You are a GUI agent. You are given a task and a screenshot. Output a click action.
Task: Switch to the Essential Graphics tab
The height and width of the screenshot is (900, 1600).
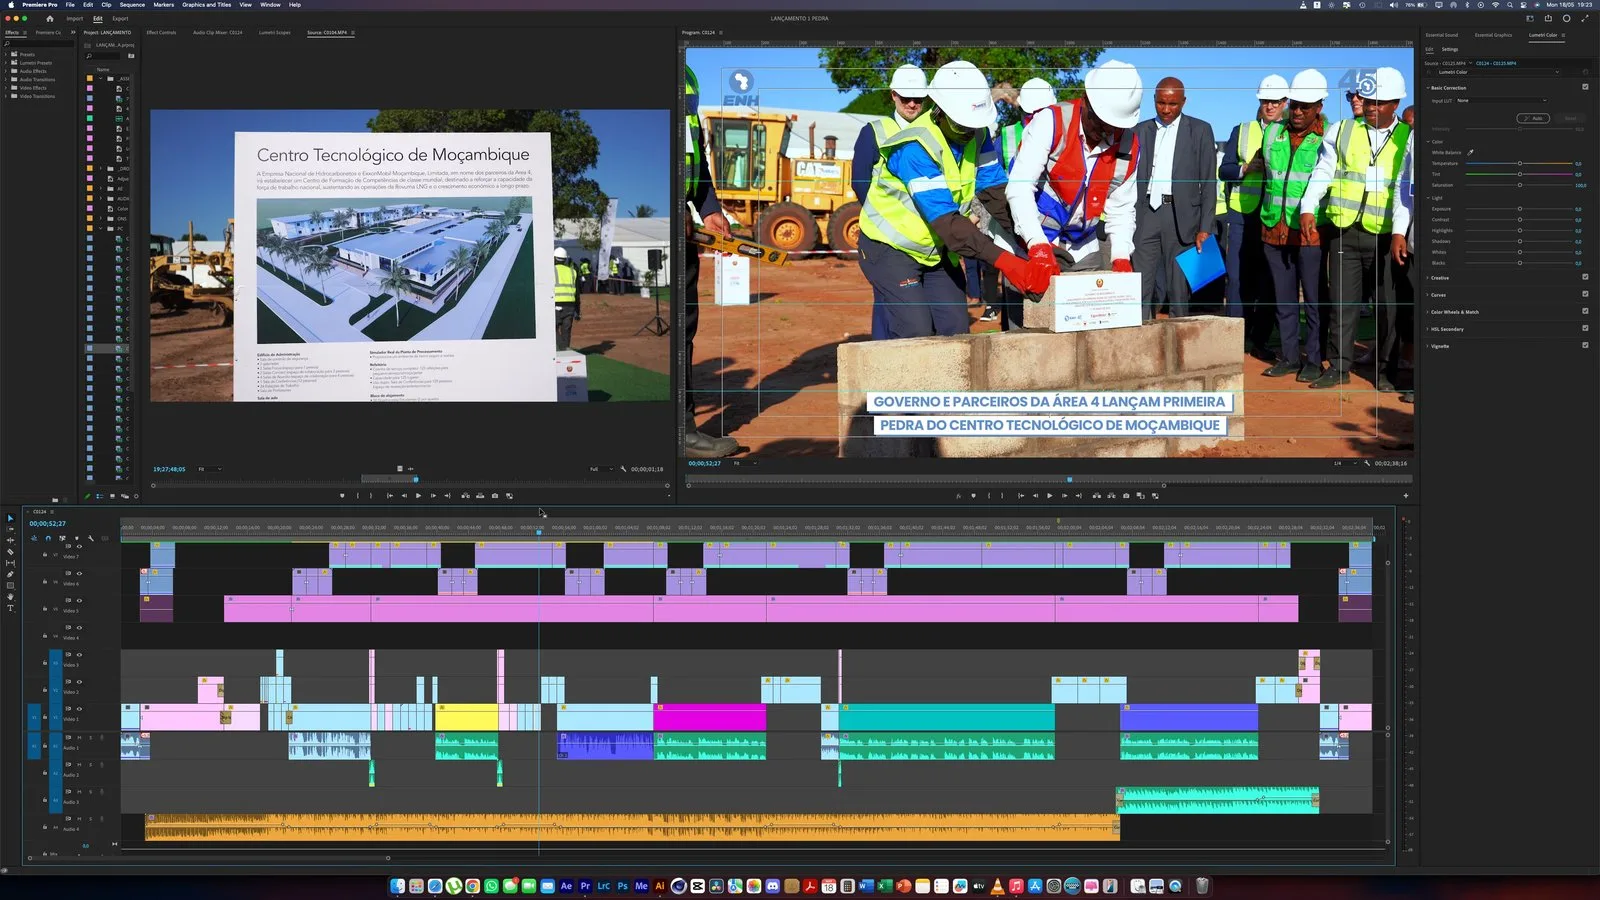pyautogui.click(x=1493, y=35)
